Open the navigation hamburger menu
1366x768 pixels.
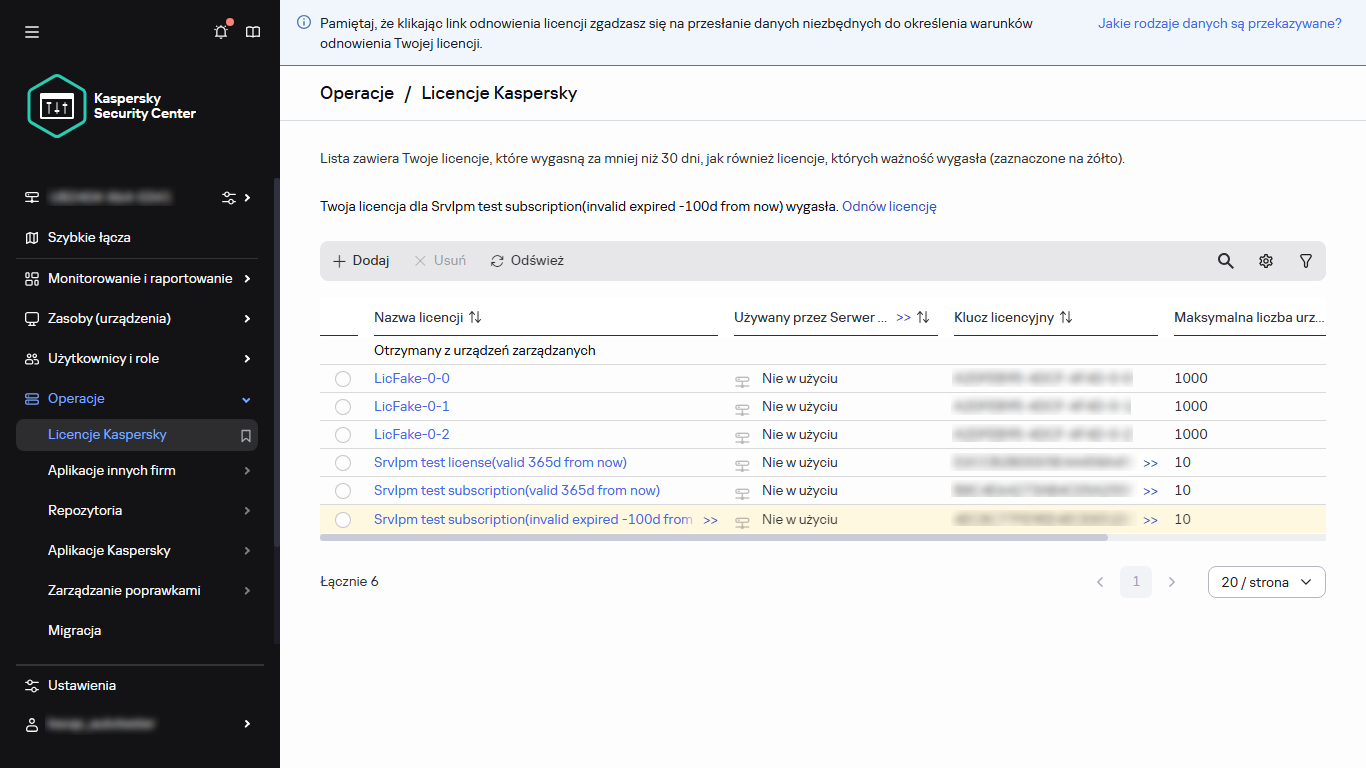[32, 32]
